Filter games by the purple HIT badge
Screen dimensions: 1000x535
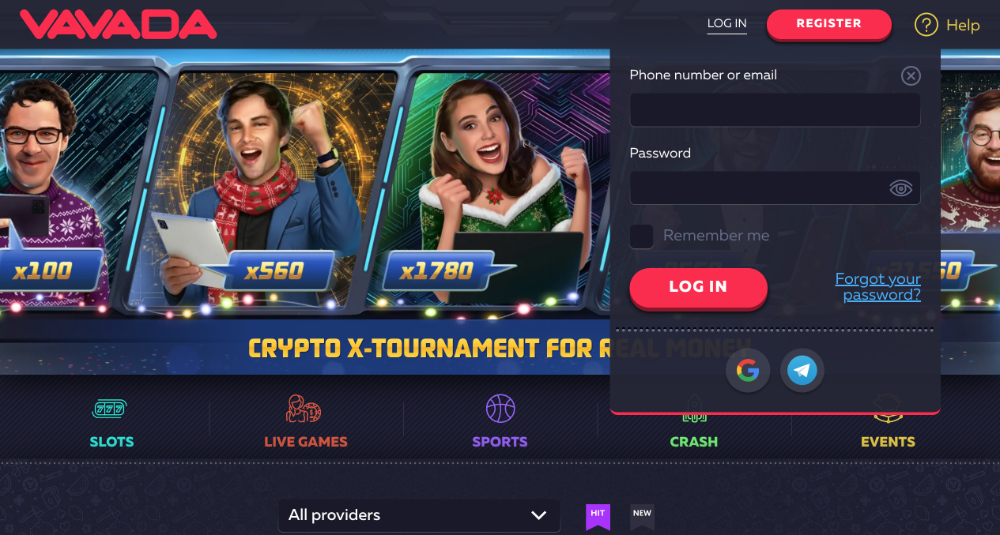click(x=598, y=517)
